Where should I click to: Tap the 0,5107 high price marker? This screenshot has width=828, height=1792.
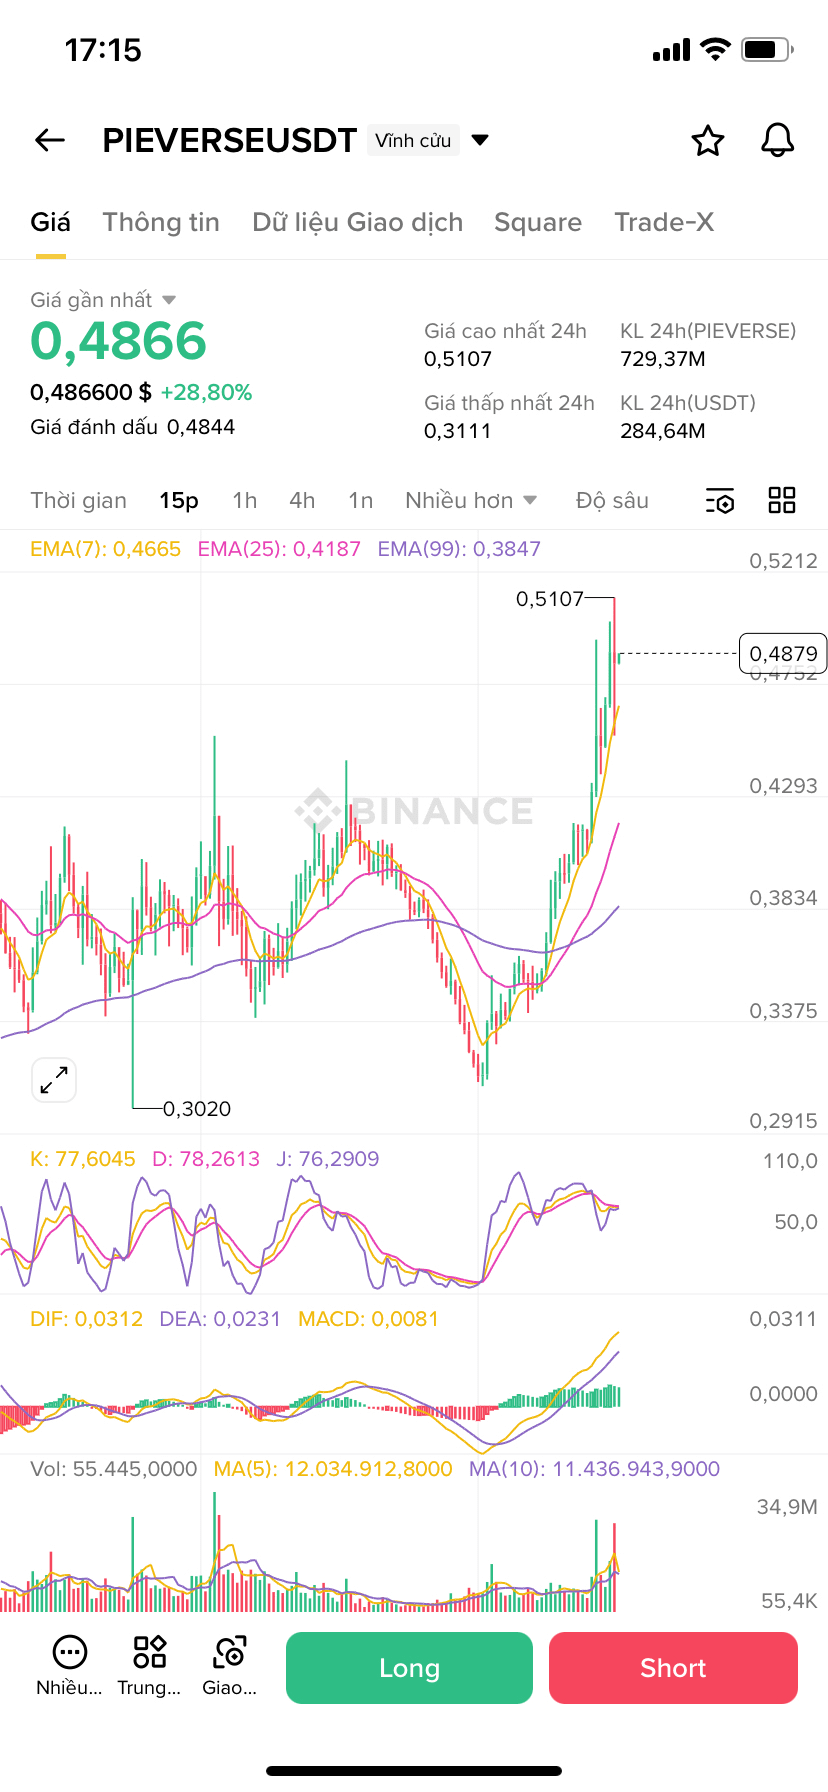[x=549, y=599]
